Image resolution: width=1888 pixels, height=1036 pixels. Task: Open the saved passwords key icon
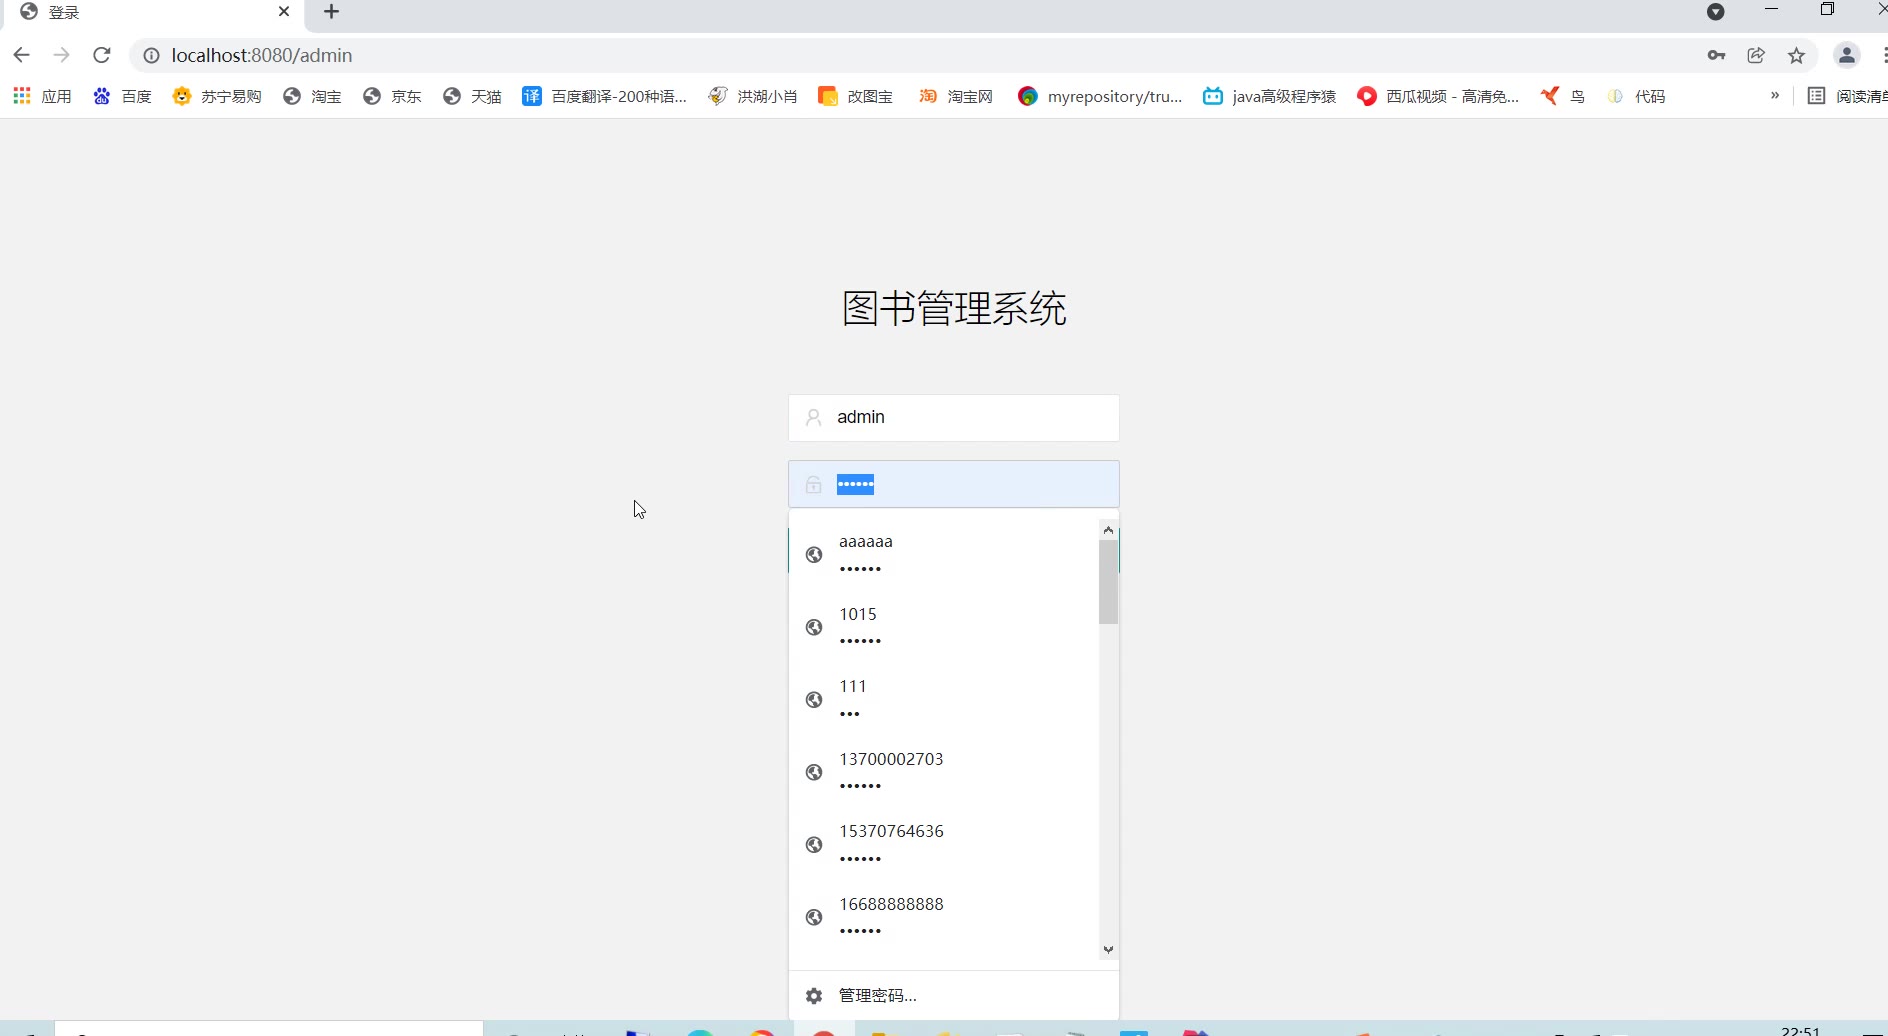[x=1716, y=55]
